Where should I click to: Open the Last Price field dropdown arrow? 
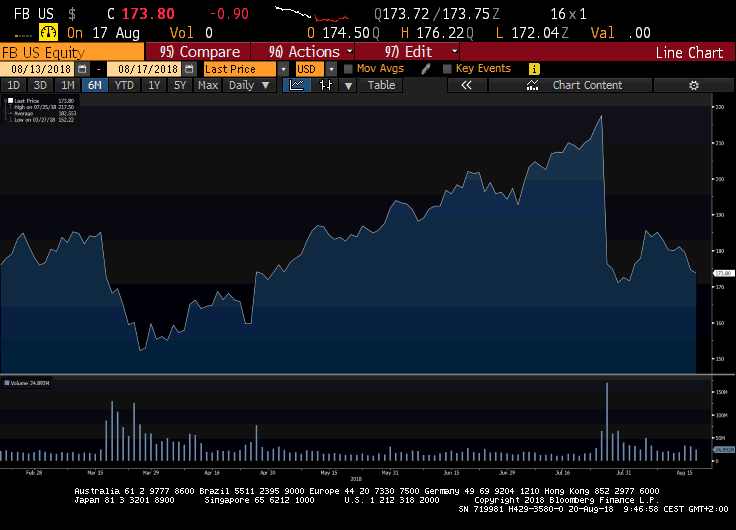point(283,69)
